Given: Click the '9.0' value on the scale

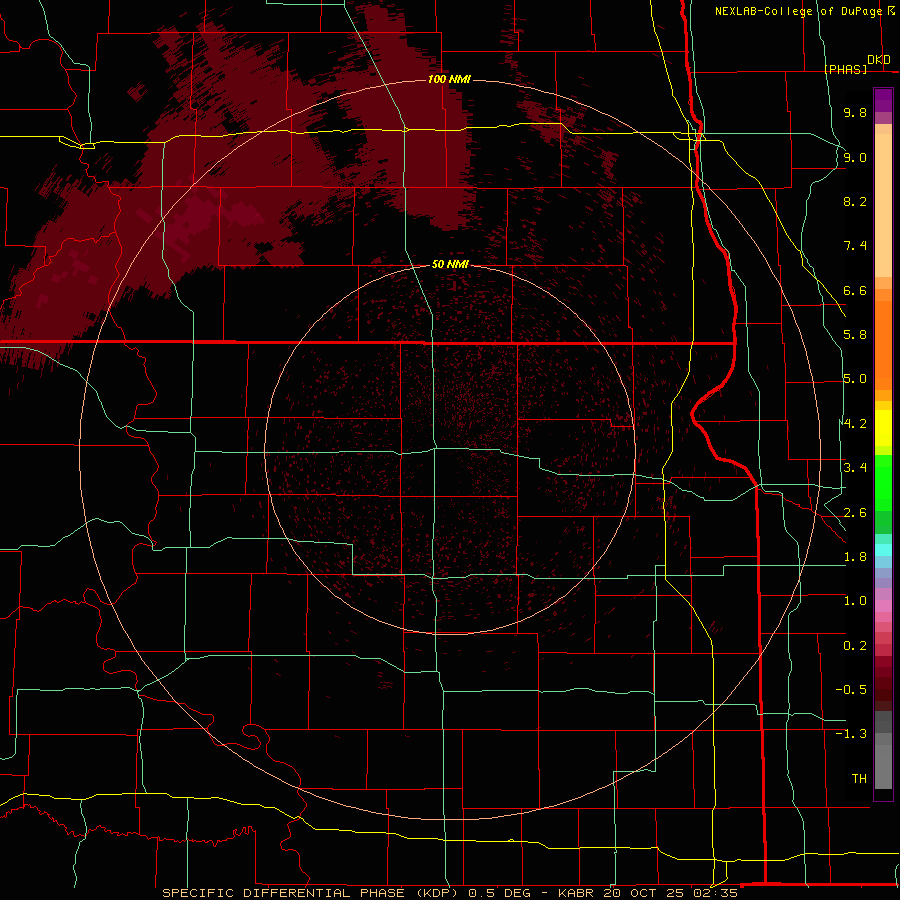Looking at the screenshot, I should point(855,157).
